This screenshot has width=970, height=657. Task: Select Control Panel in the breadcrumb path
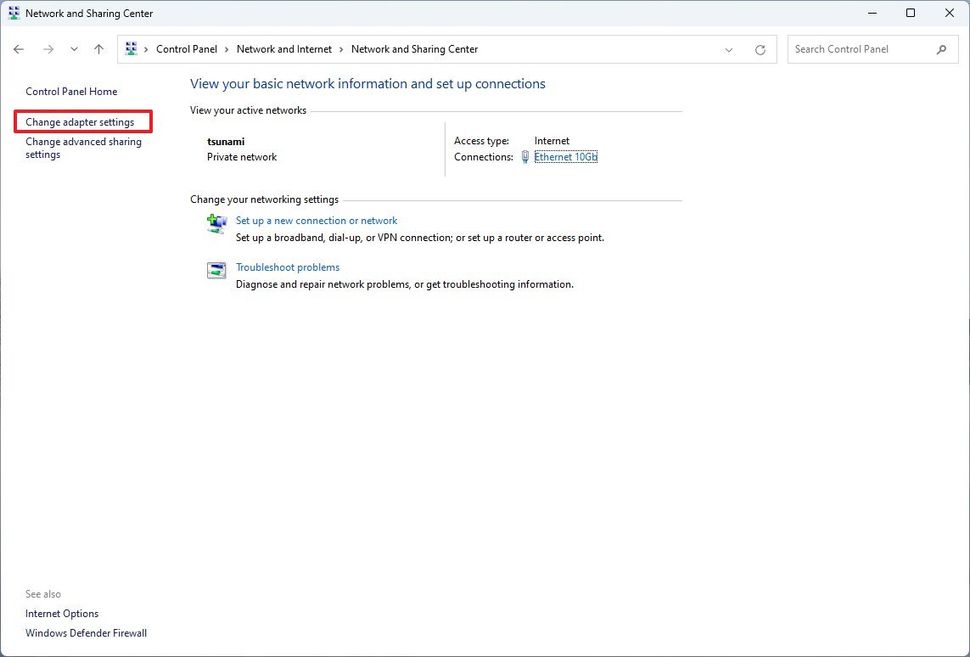tap(186, 48)
